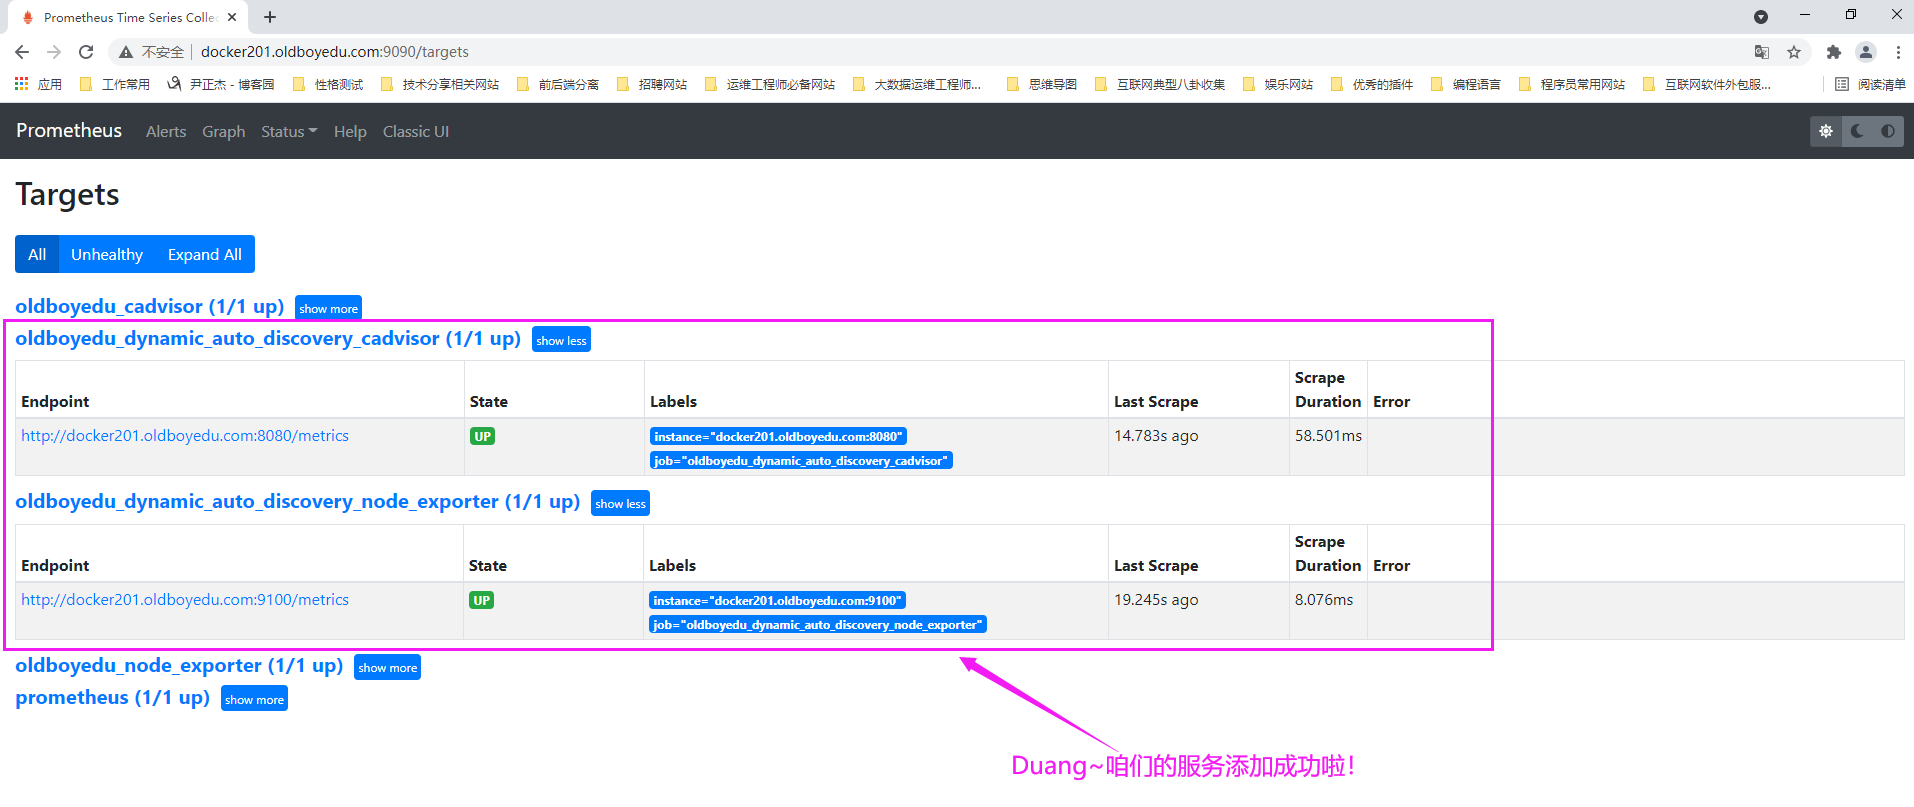Show more for prometheus job

click(x=254, y=699)
